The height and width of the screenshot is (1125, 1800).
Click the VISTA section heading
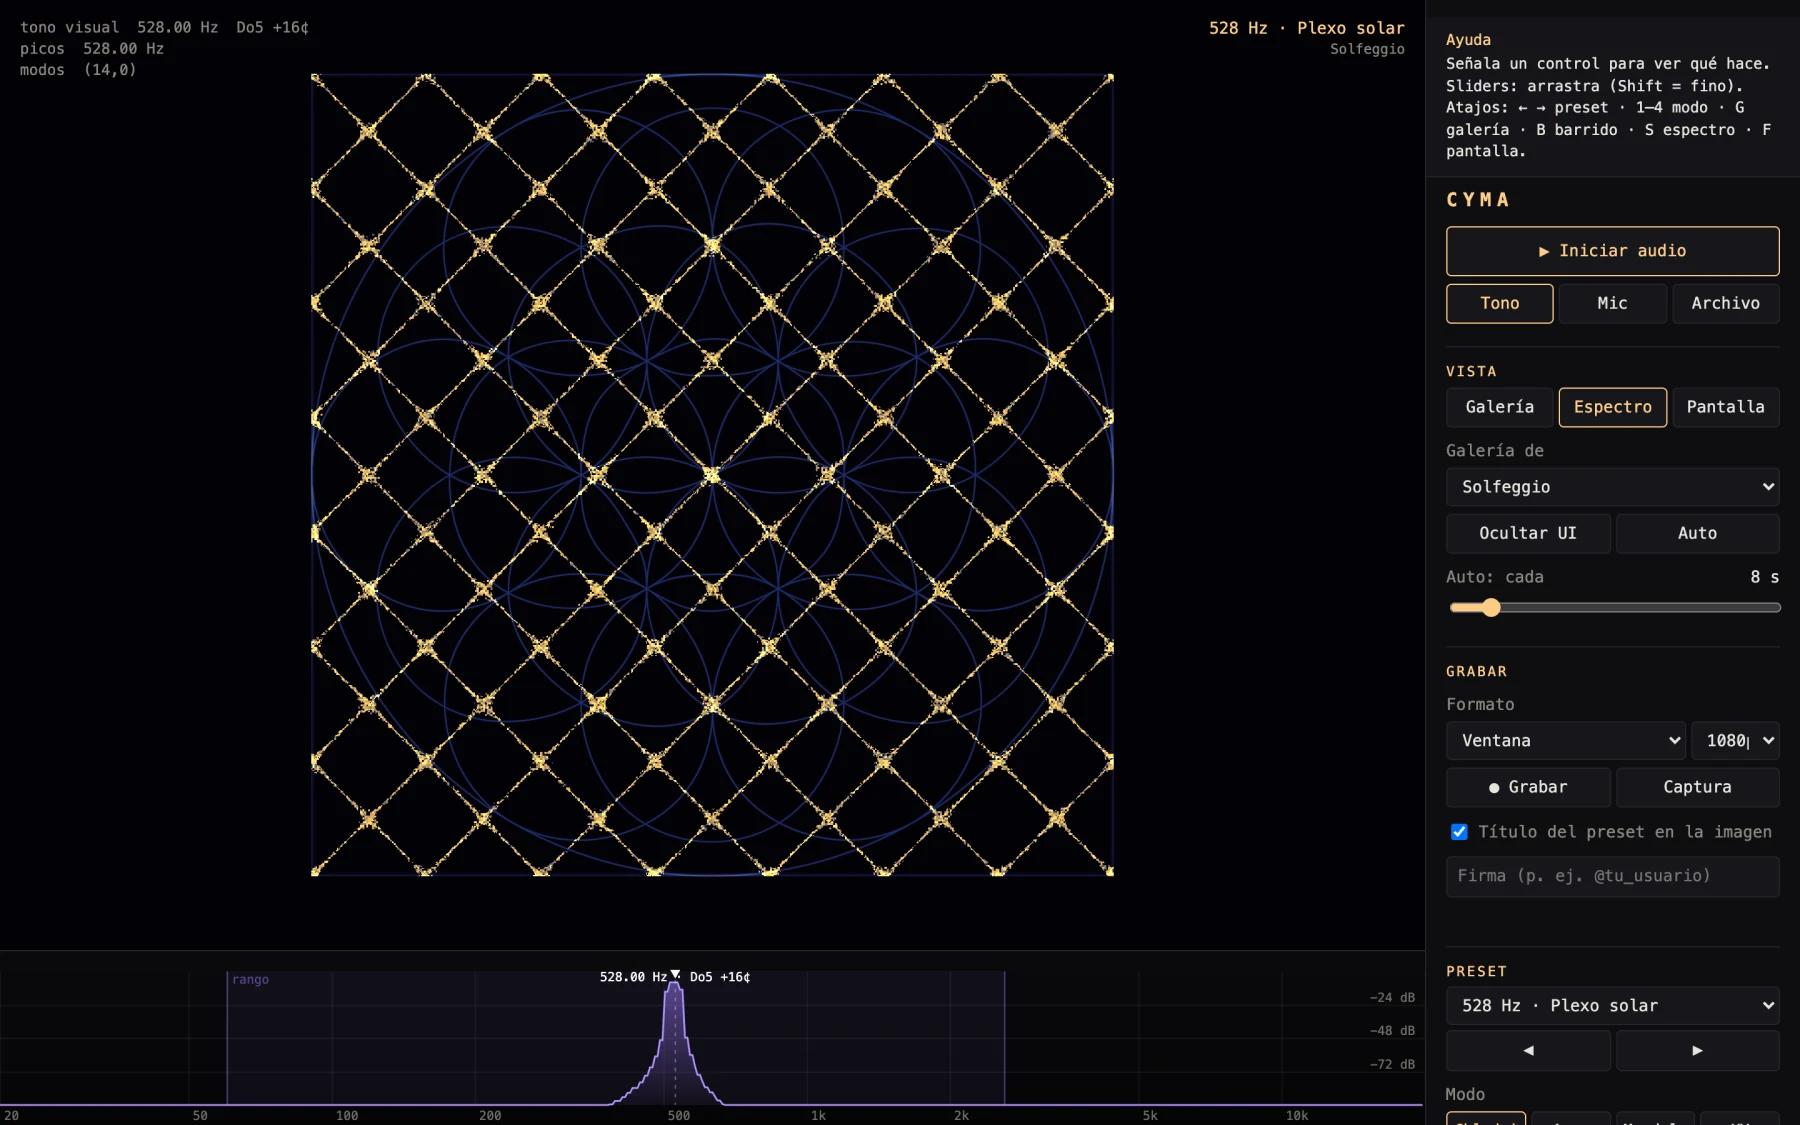pos(1471,372)
